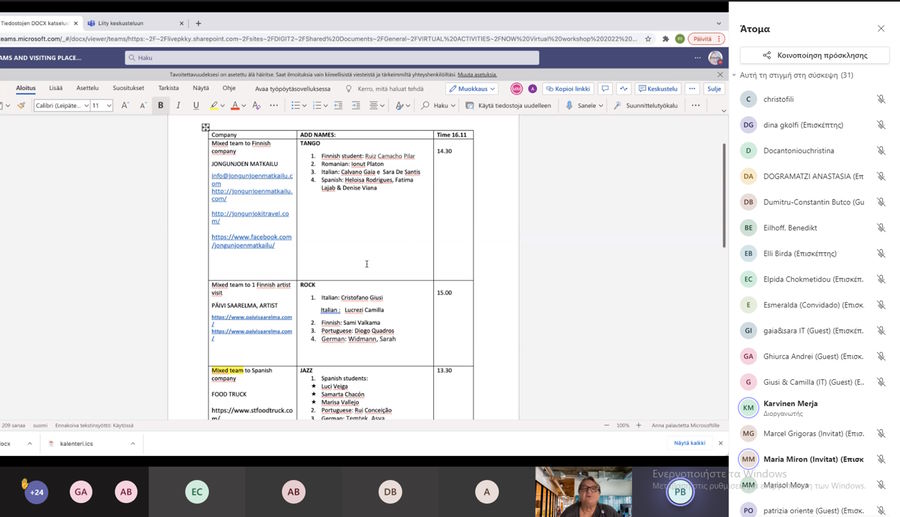Image resolution: width=900 pixels, height=517 pixels.
Task: Switch to the Asettelu ribbon tab
Action: click(x=88, y=88)
